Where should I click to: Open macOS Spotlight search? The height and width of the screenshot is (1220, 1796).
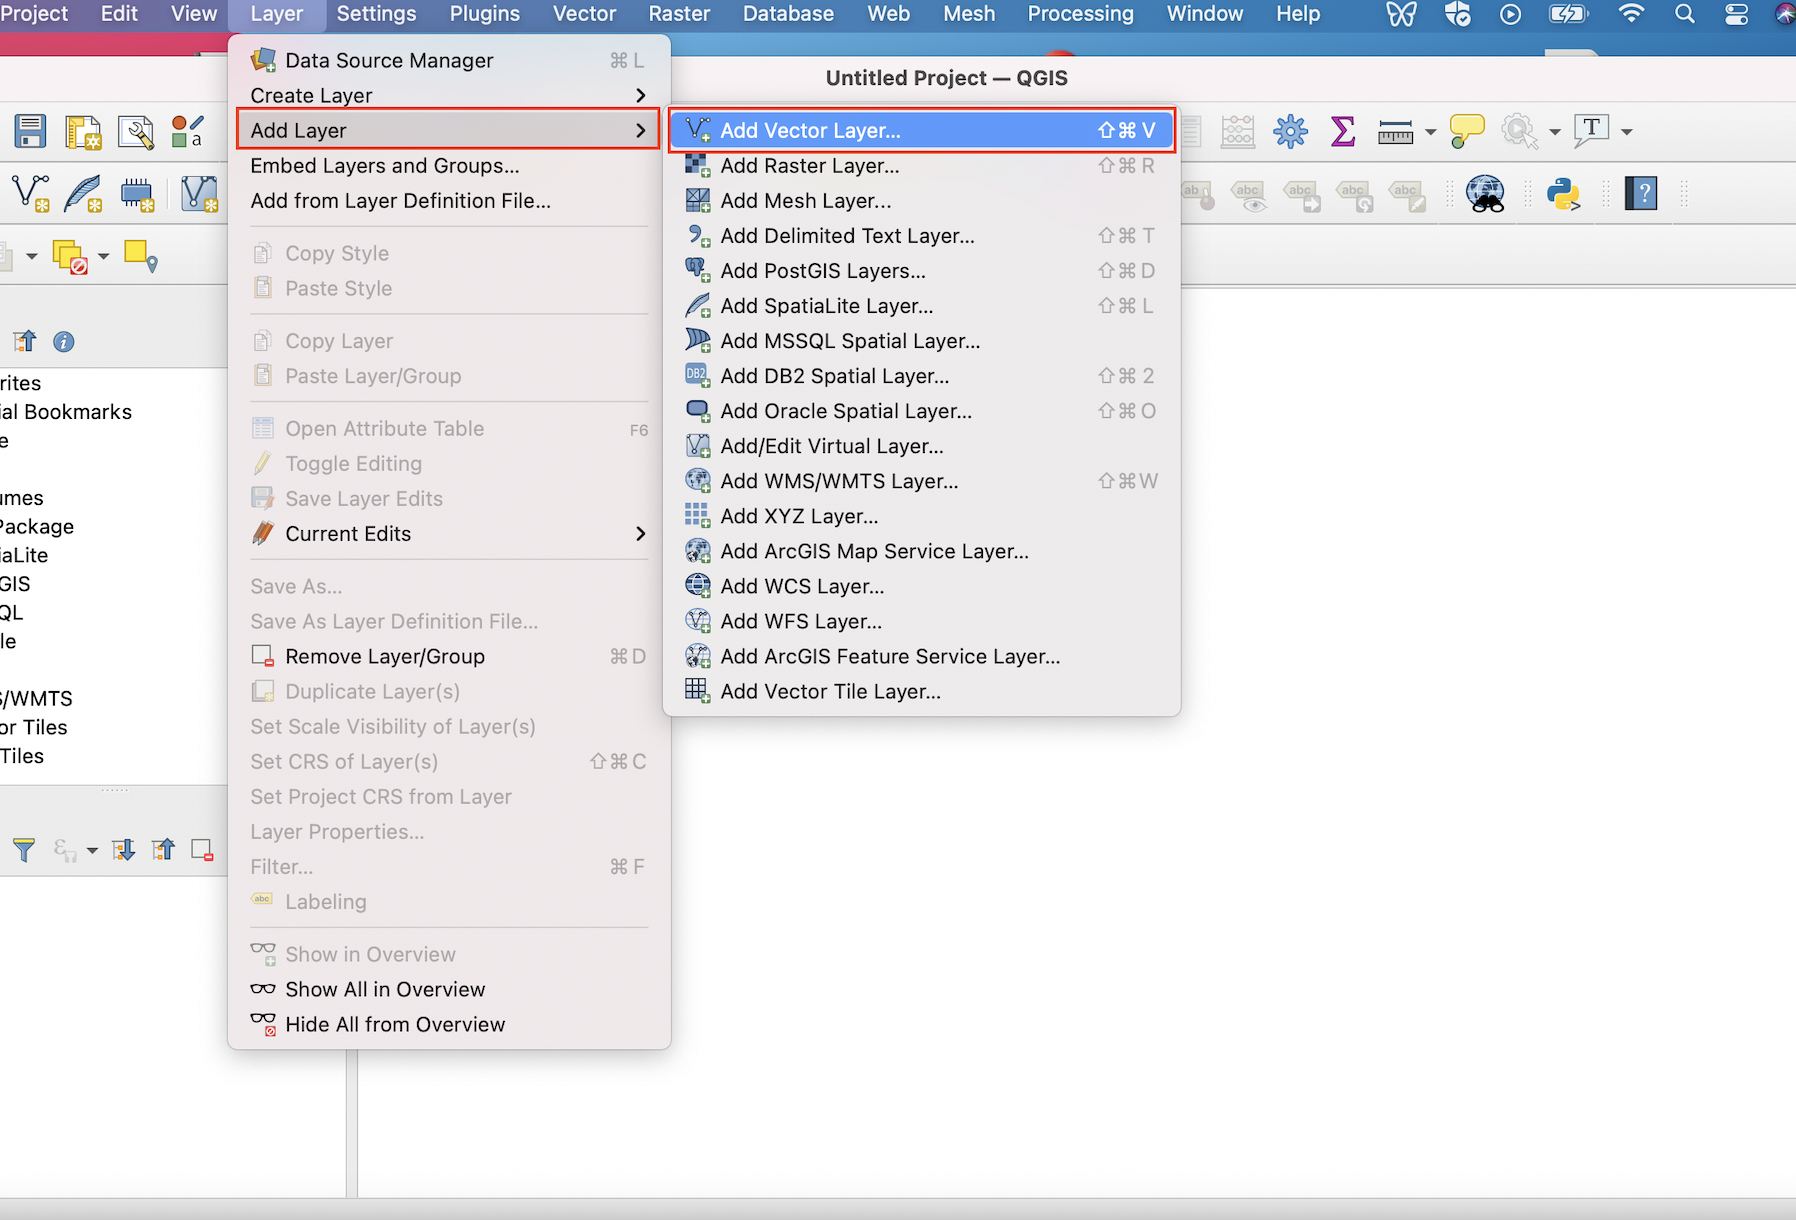point(1684,14)
